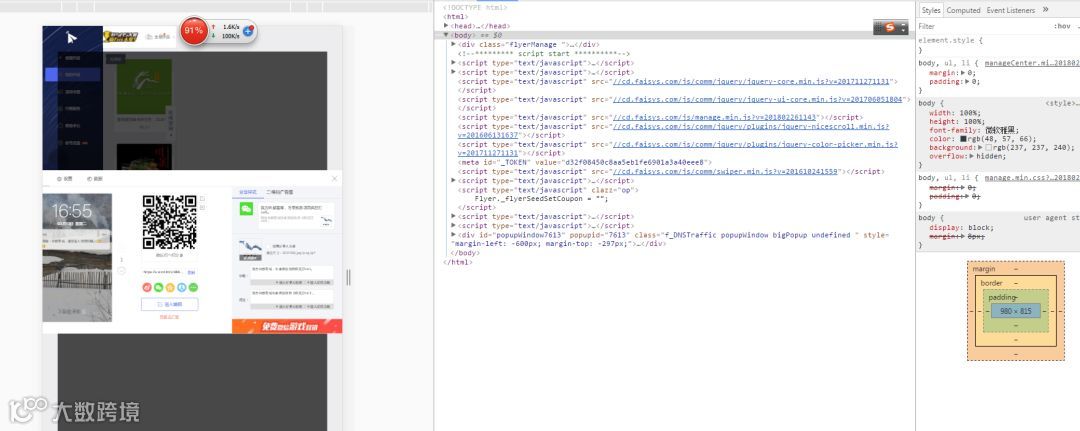Close the QR code popup window

point(335,178)
